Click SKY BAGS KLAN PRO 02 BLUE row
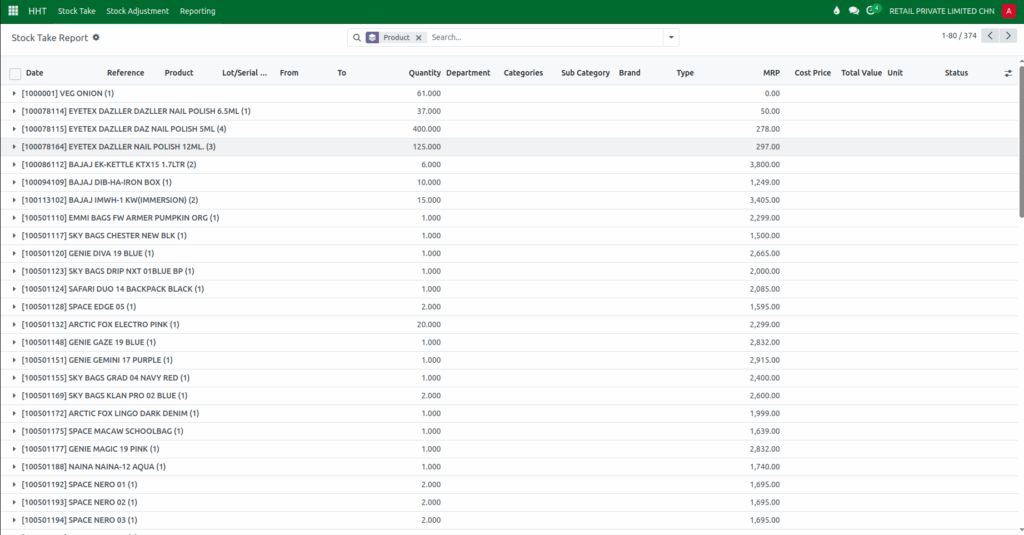1024x535 pixels. [x=509, y=395]
